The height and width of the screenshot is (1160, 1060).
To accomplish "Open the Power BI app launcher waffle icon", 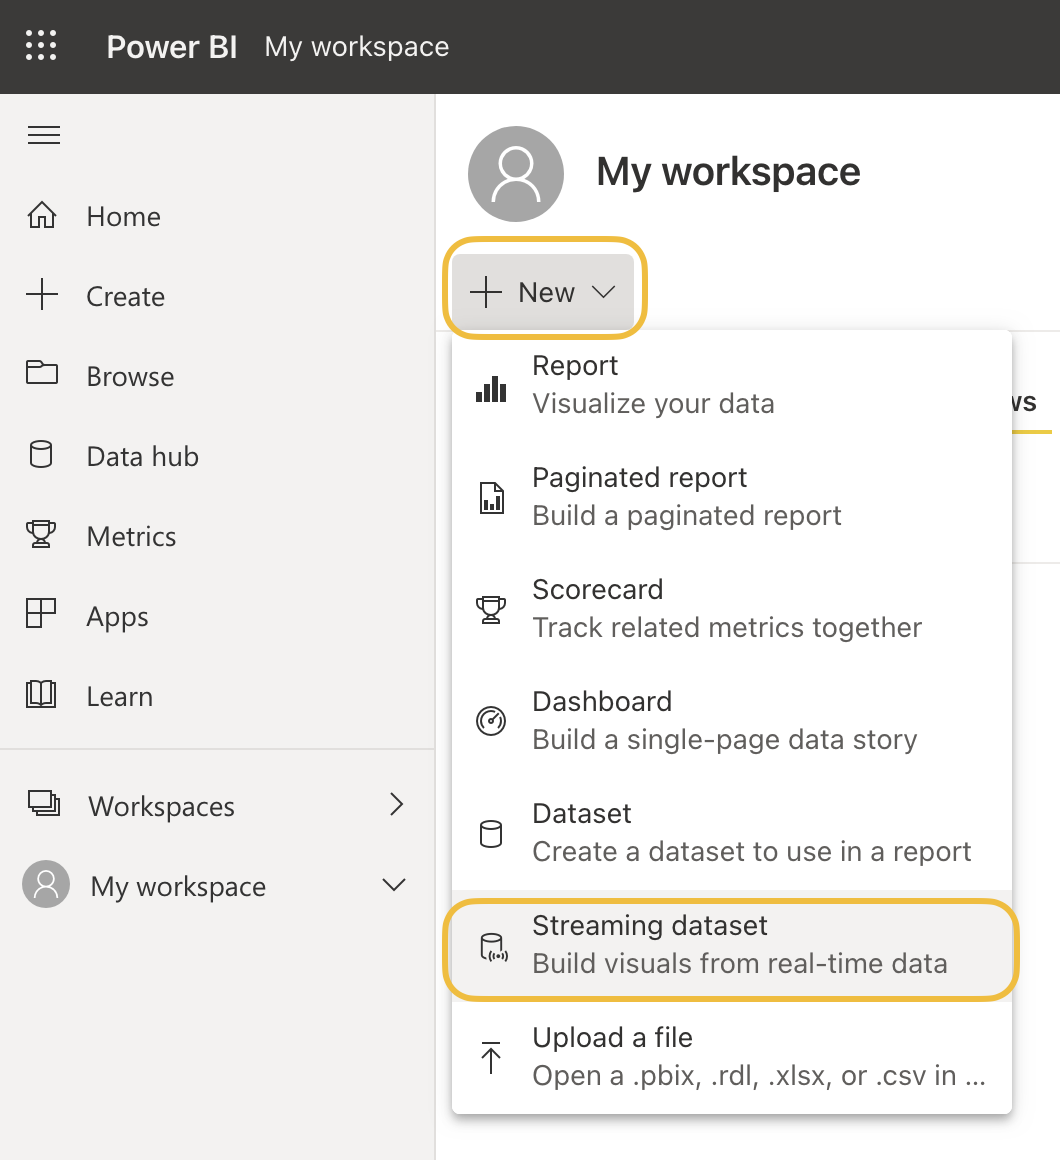I will pyautogui.click(x=41, y=46).
